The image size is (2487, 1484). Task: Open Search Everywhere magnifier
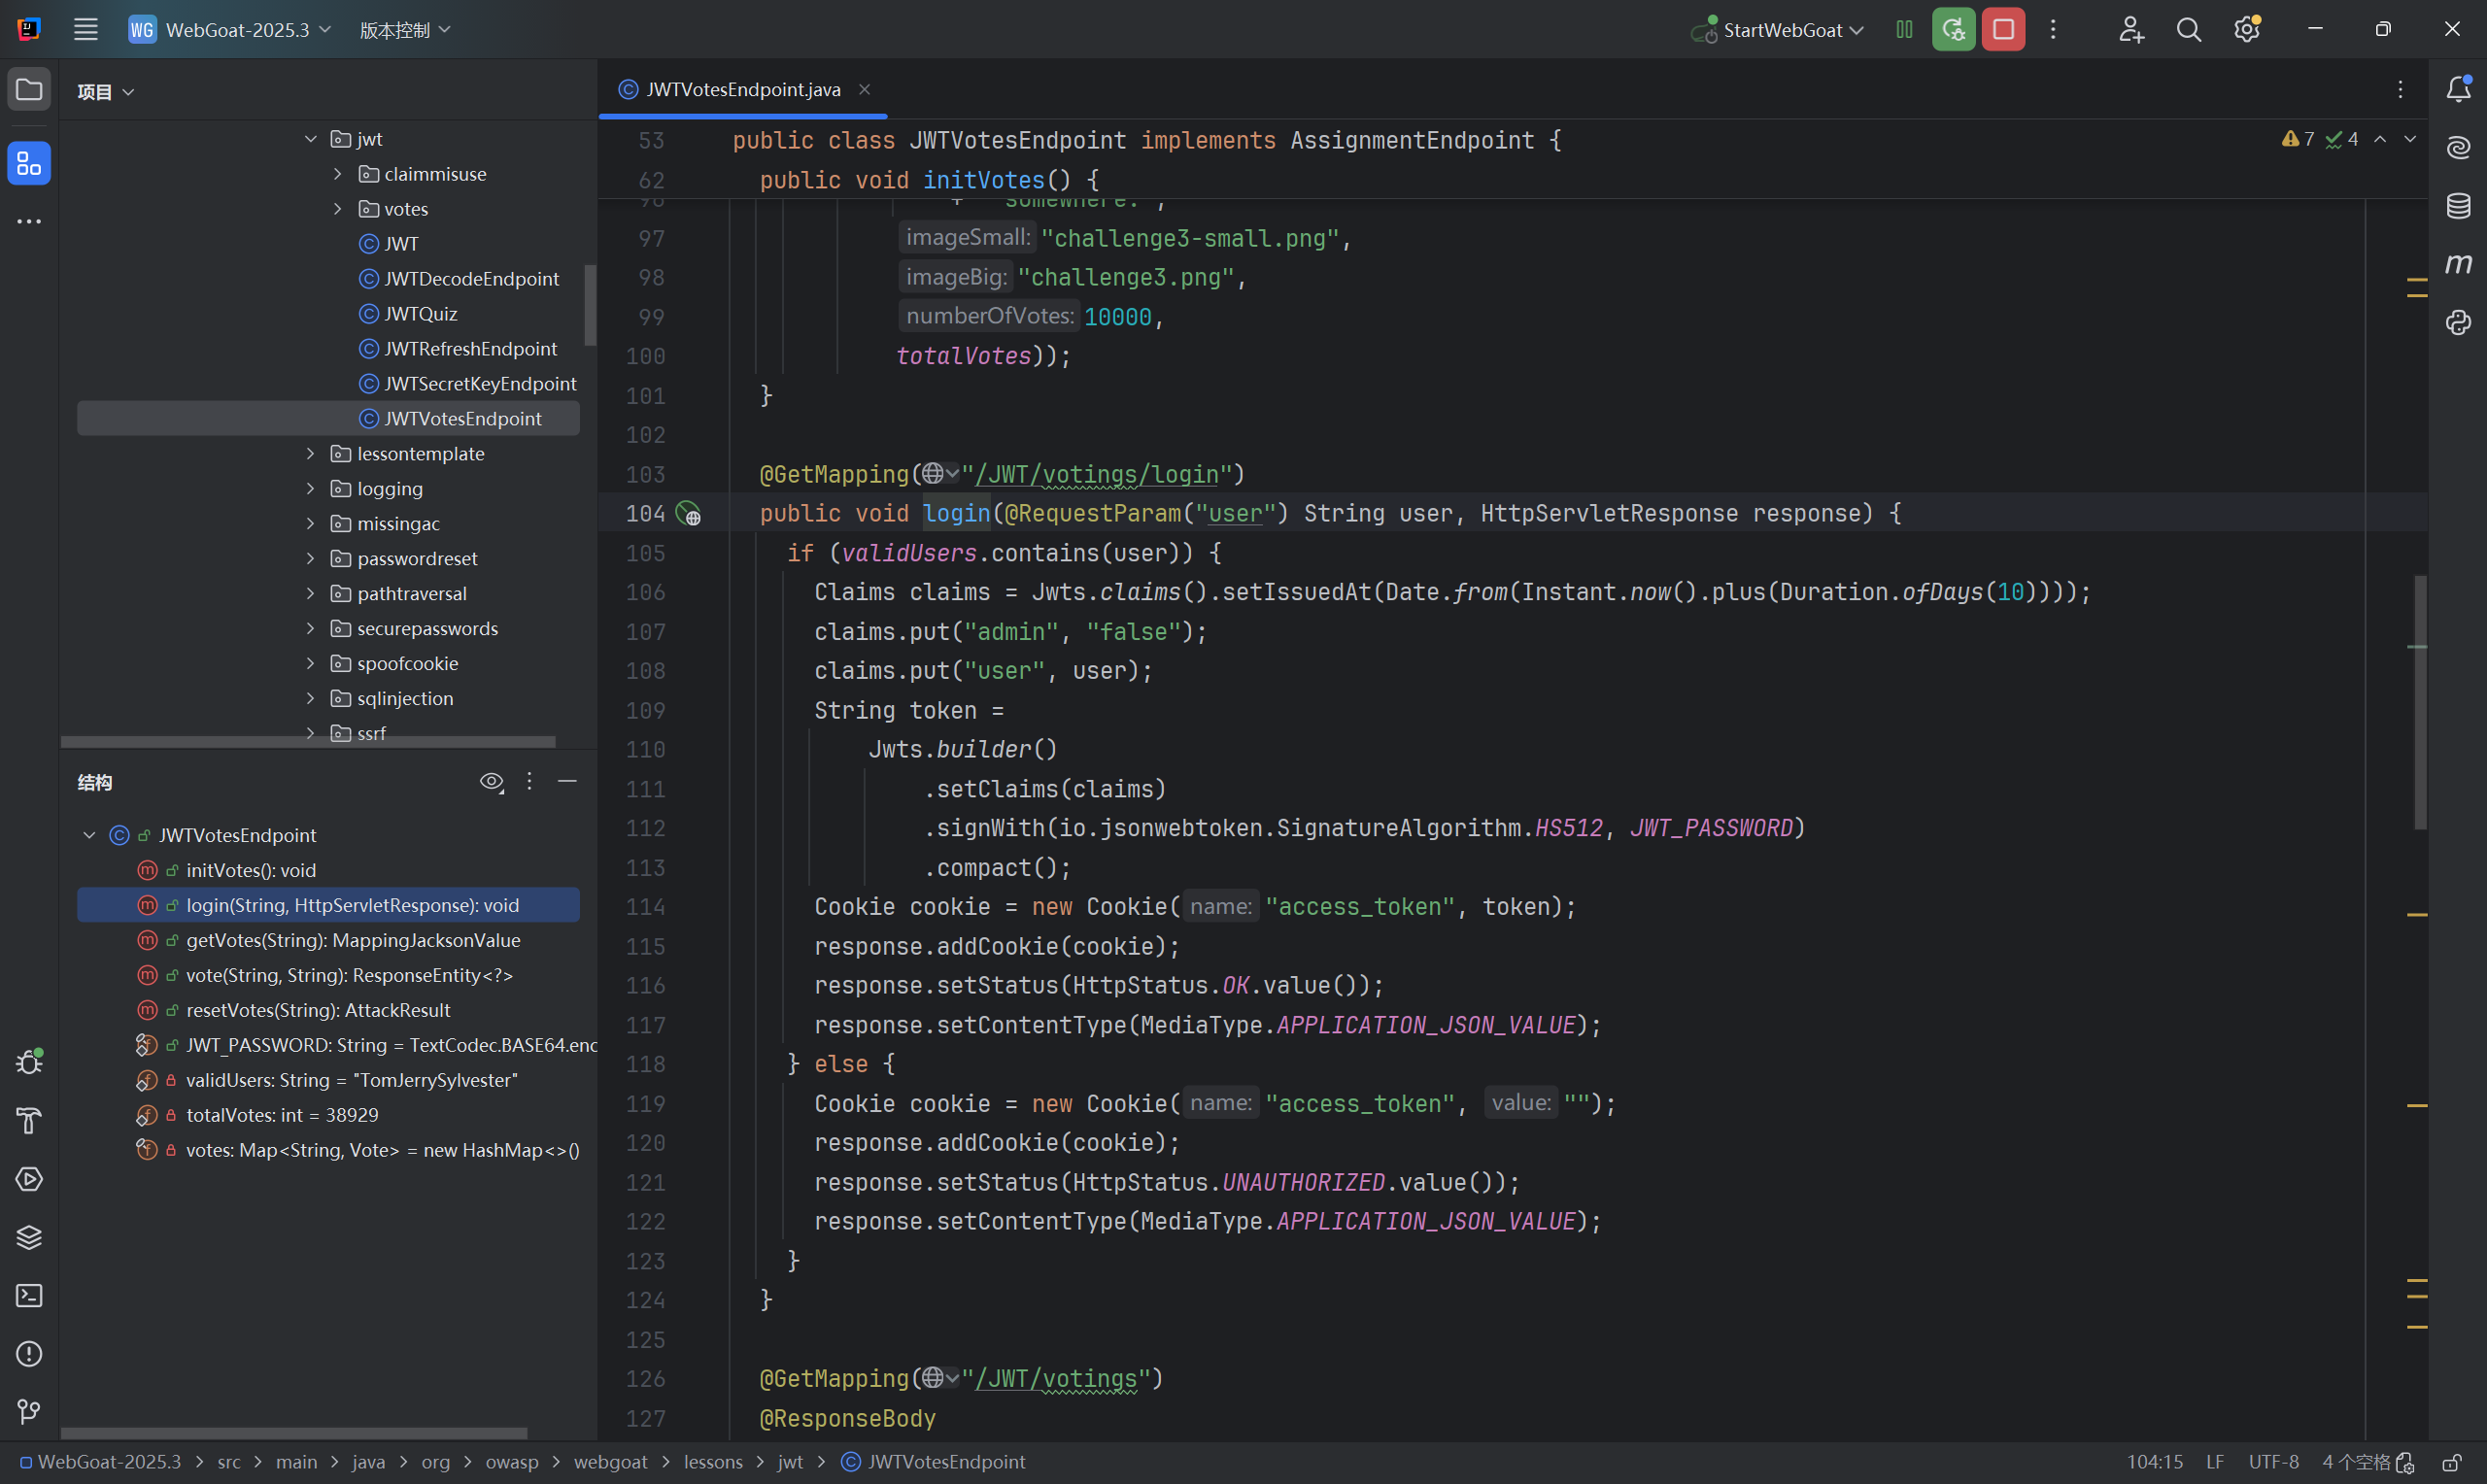(2188, 29)
